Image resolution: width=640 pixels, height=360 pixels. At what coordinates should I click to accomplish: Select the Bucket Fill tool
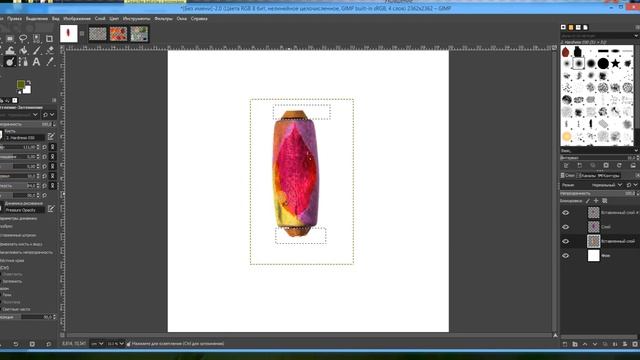pos(23,50)
